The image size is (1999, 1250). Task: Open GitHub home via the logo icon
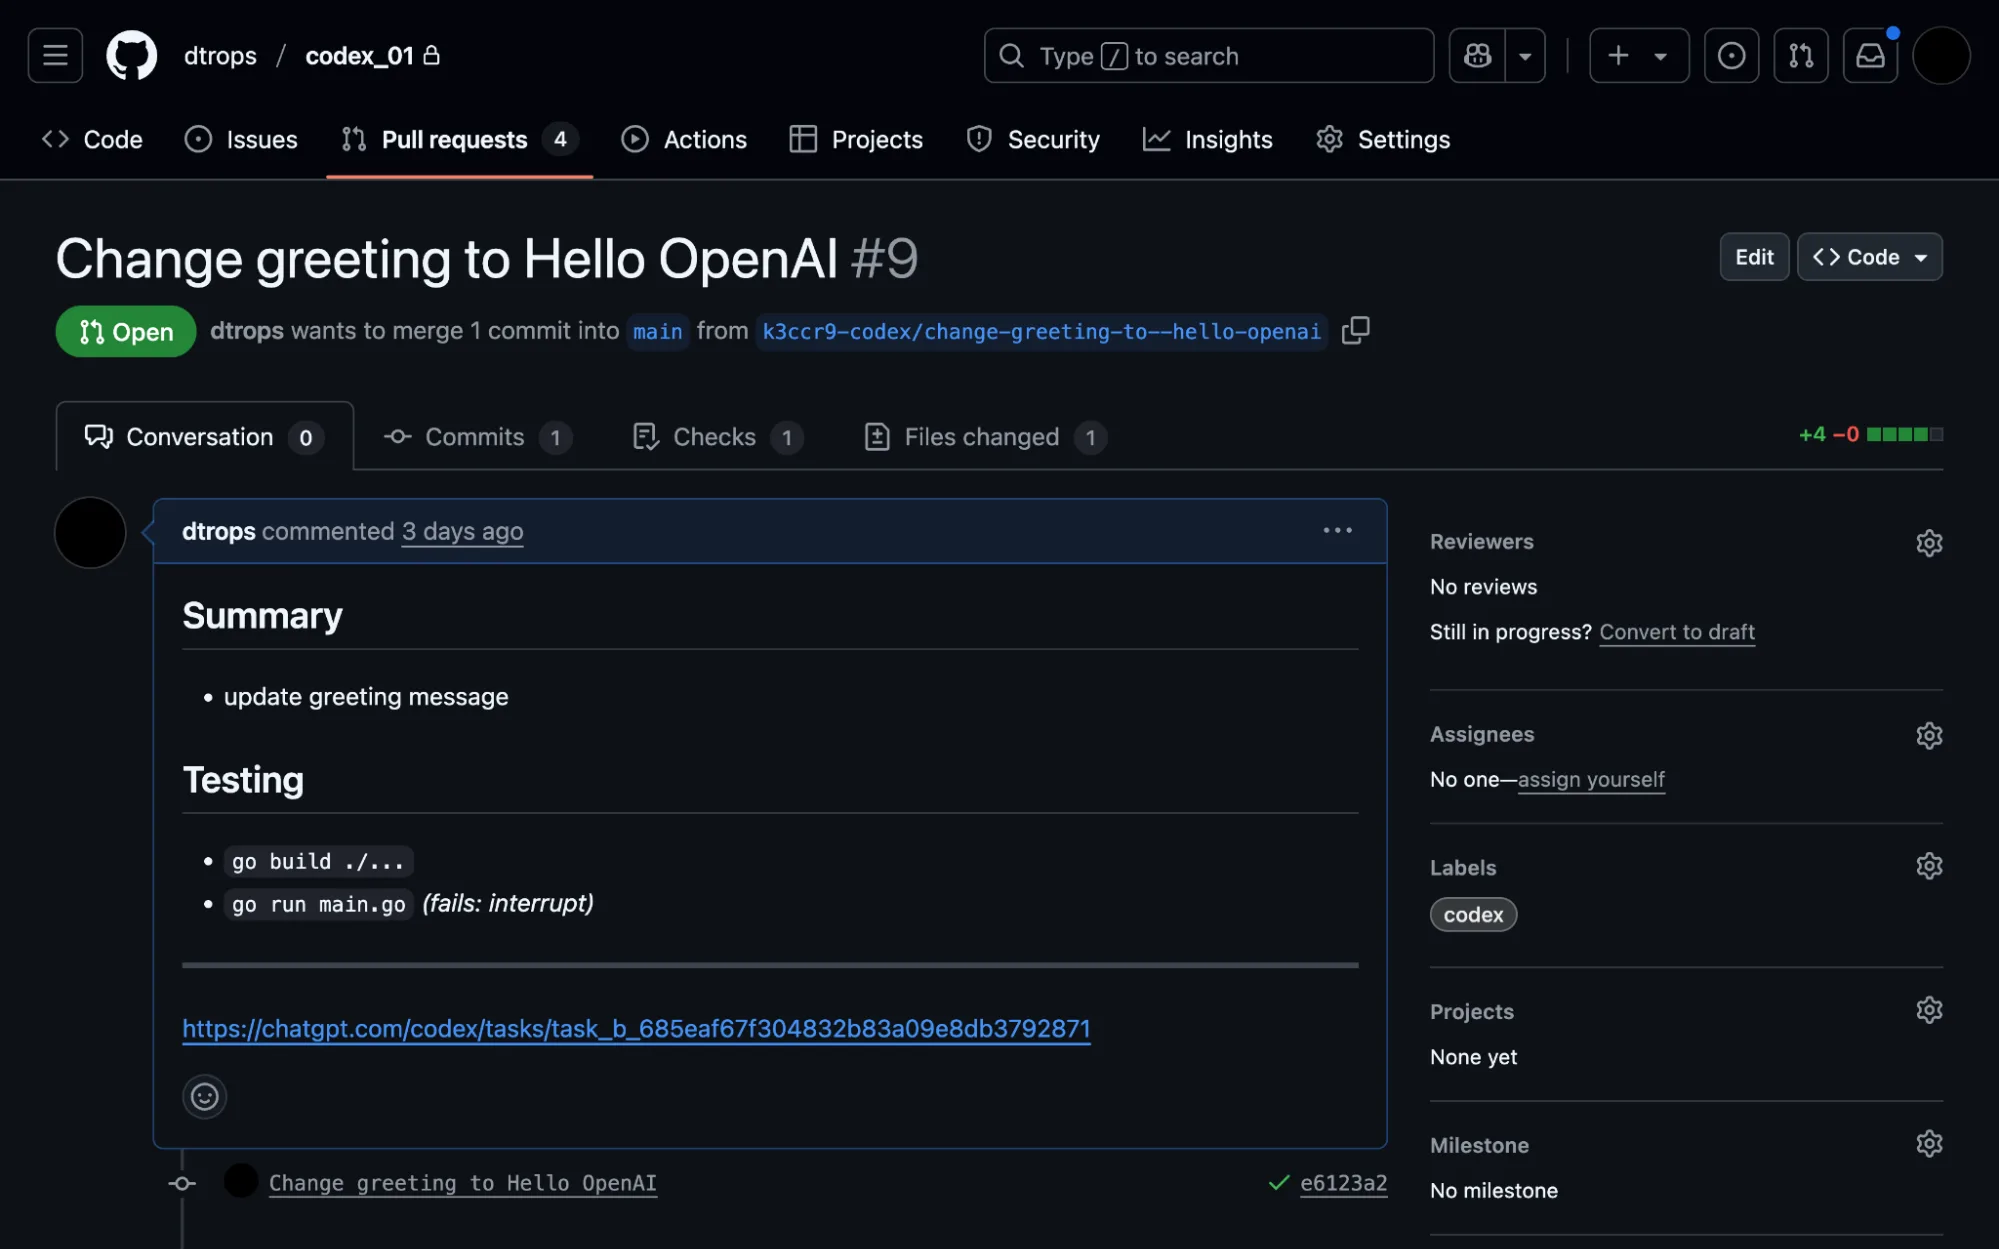[x=131, y=55]
